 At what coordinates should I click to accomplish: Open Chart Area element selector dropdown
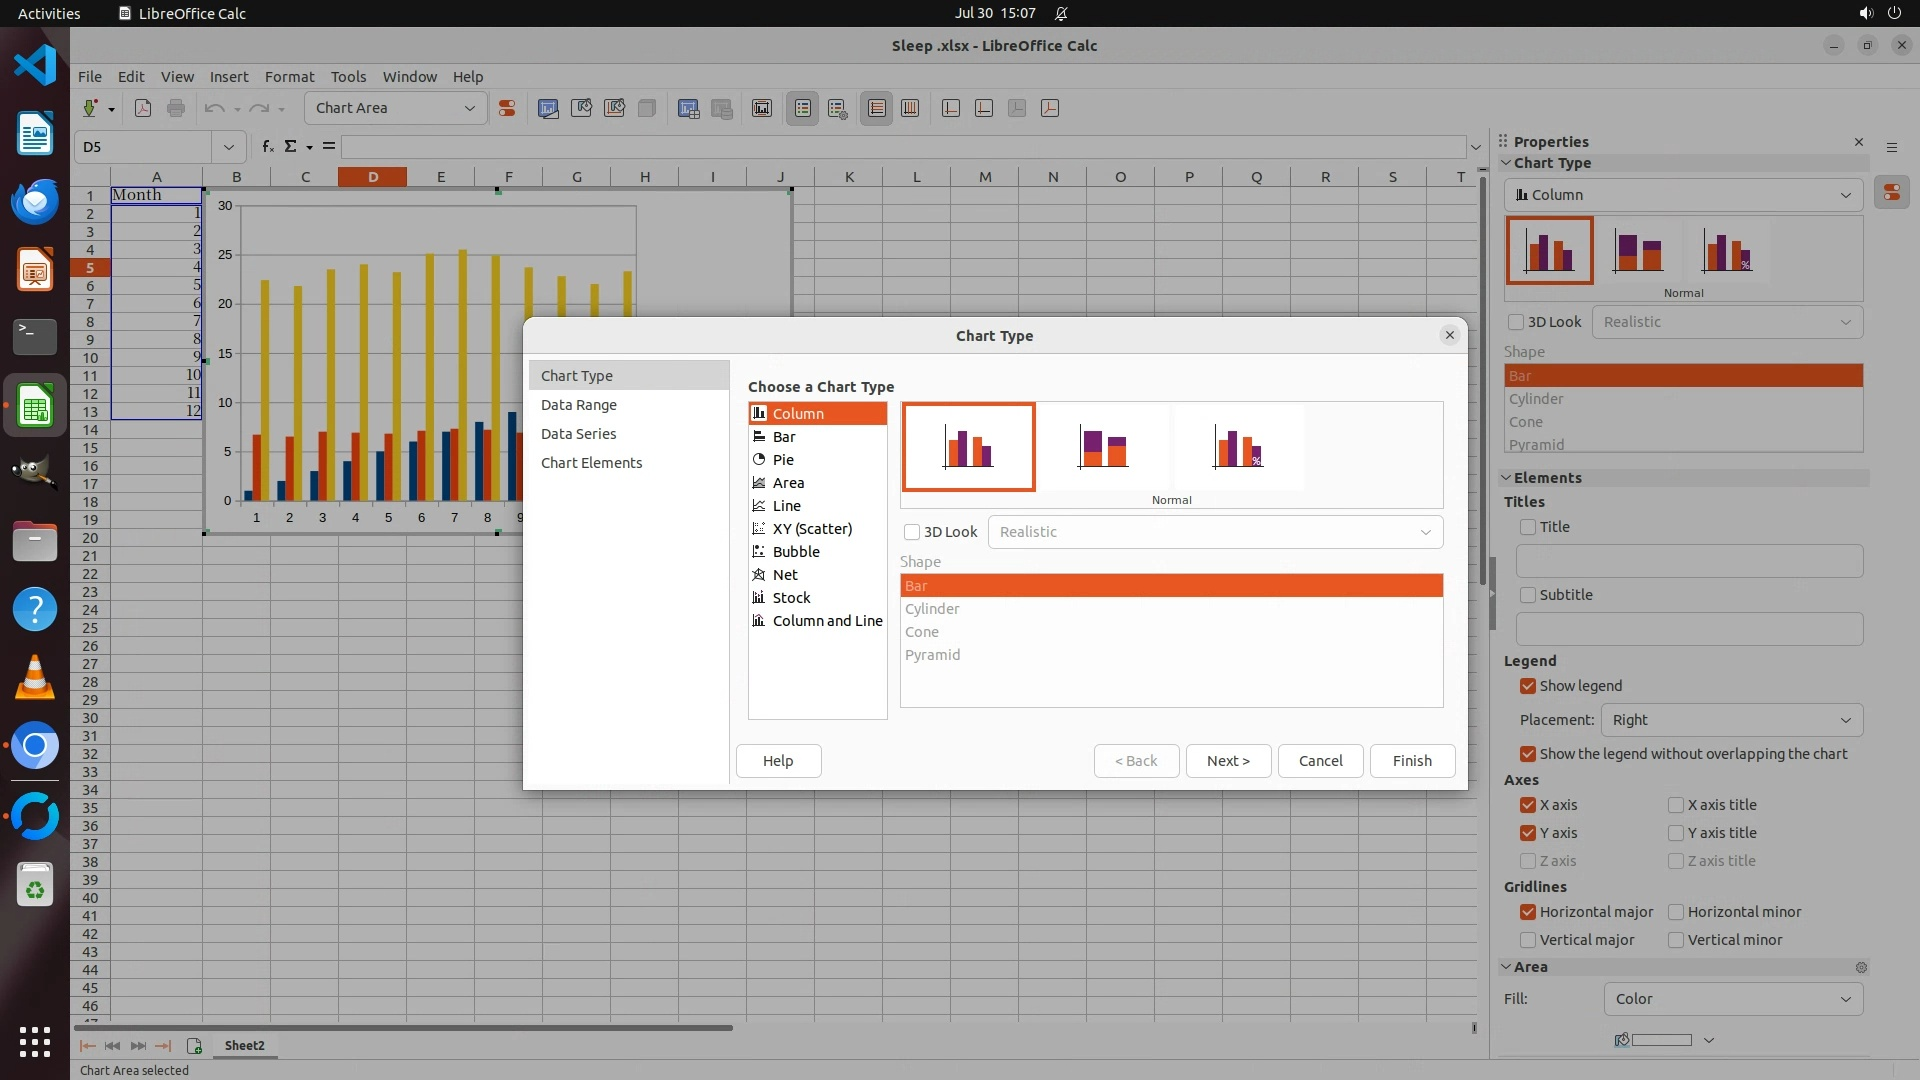469,108
